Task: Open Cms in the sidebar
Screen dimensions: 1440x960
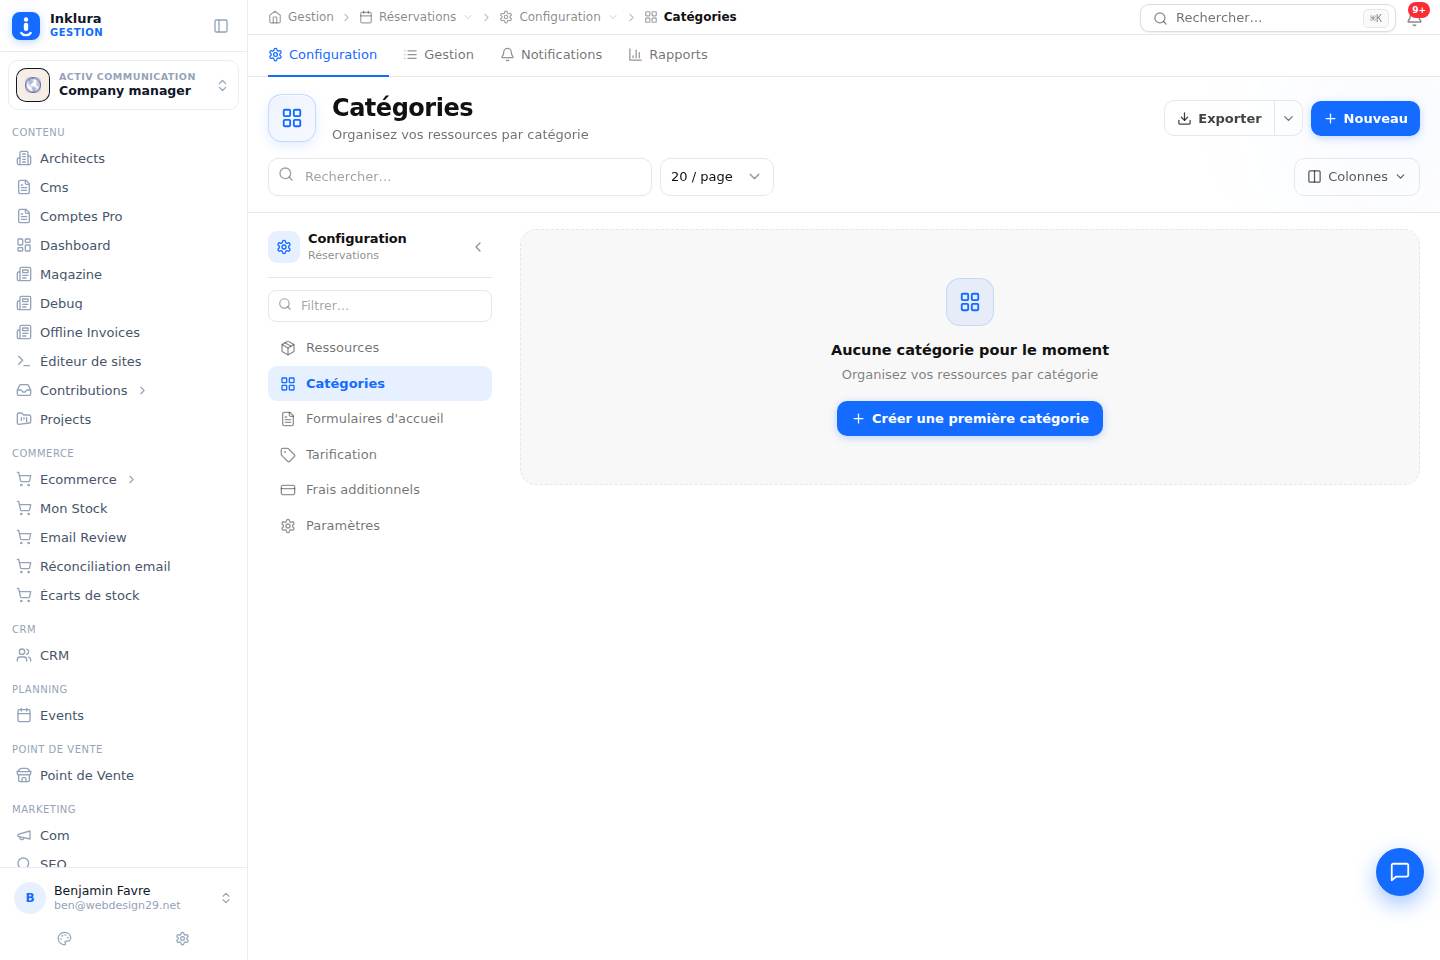Action: [x=124, y=187]
